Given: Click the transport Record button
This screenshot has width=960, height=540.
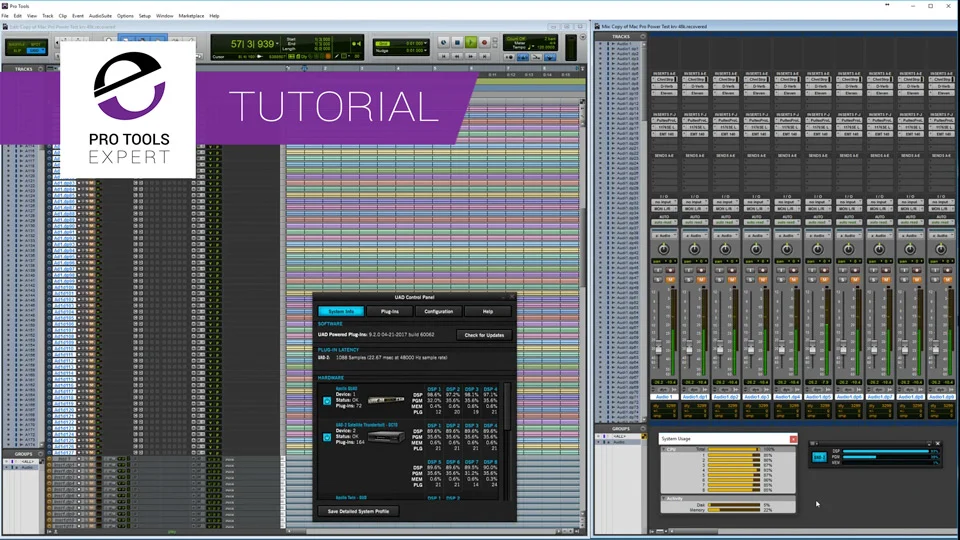Looking at the screenshot, I should 484,43.
